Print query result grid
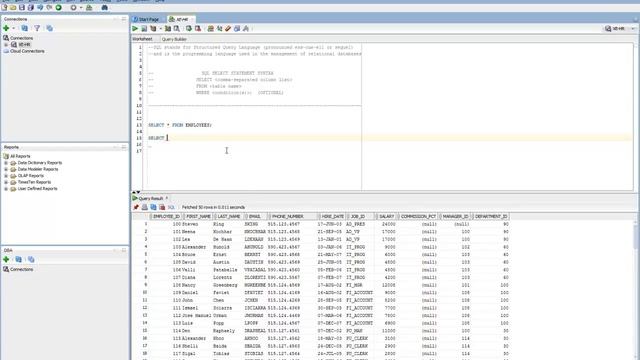This screenshot has height=360, width=640. coord(144,207)
